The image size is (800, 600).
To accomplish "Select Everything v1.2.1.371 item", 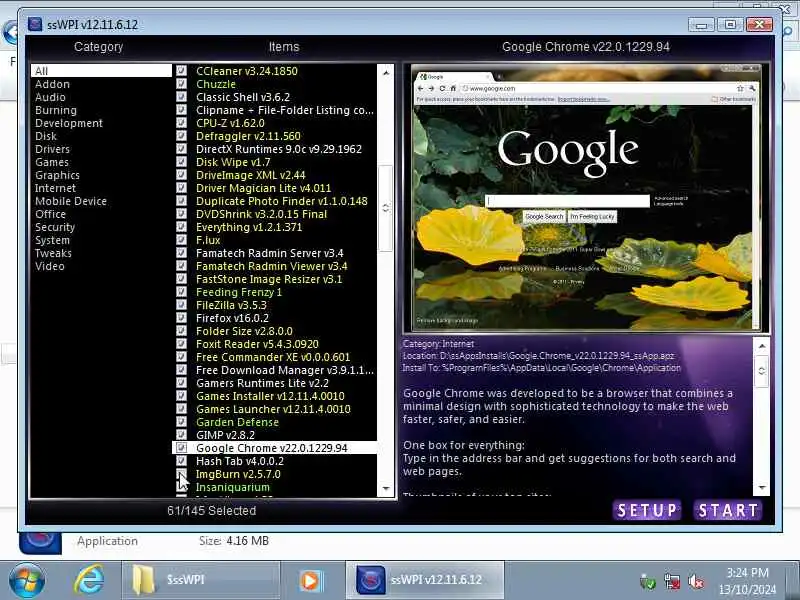I will click(249, 227).
